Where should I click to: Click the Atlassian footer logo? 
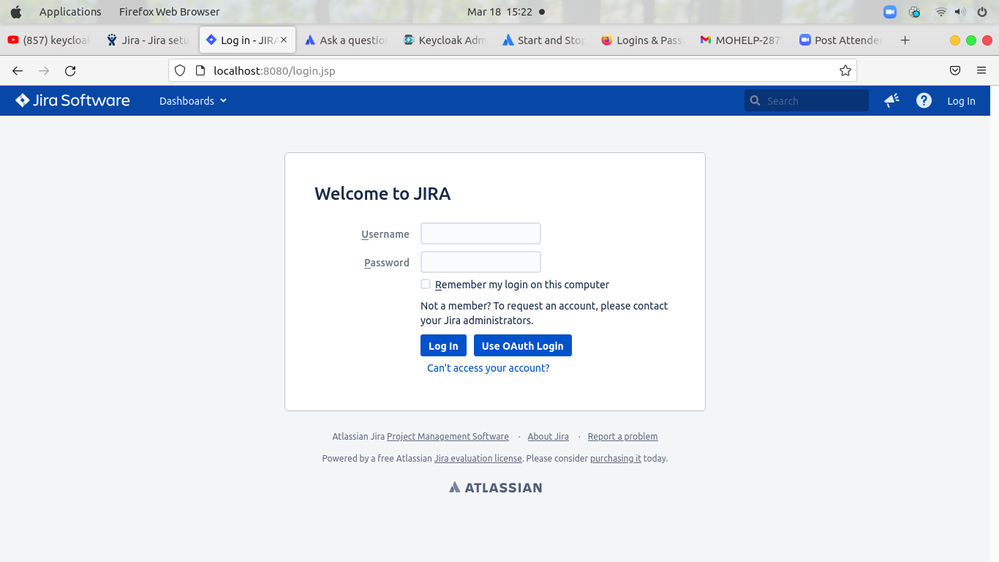pyautogui.click(x=495, y=487)
